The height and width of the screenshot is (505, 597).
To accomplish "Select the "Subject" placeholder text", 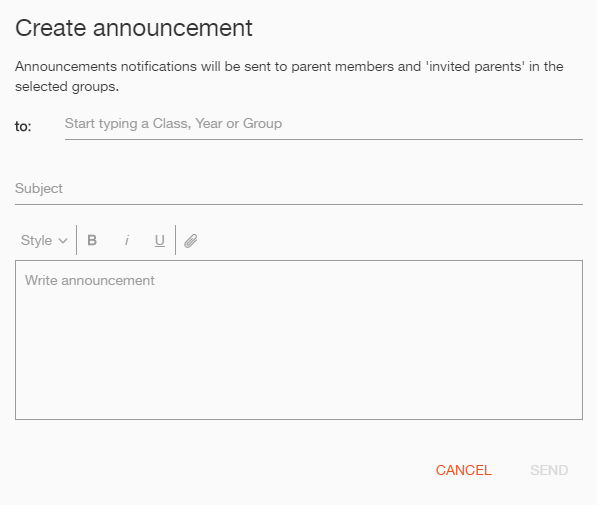I will pos(38,189).
